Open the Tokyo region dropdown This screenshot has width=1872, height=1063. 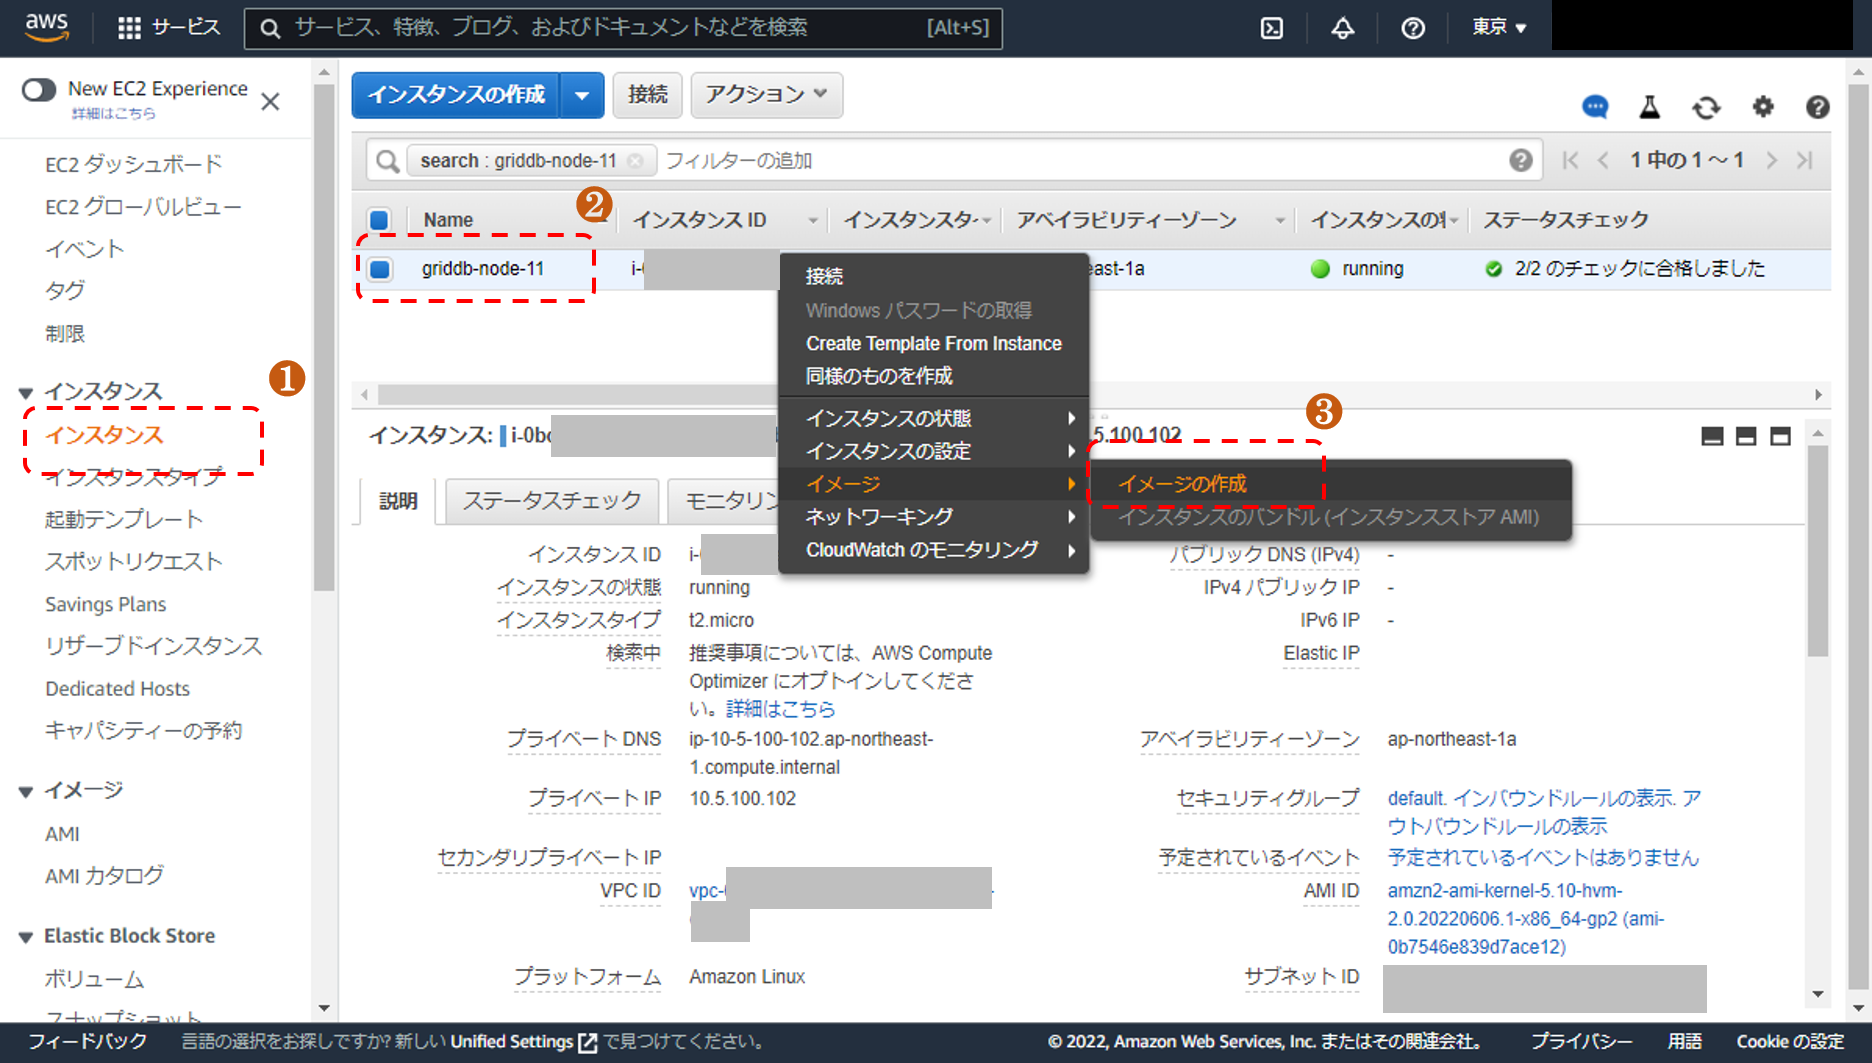1498,28
